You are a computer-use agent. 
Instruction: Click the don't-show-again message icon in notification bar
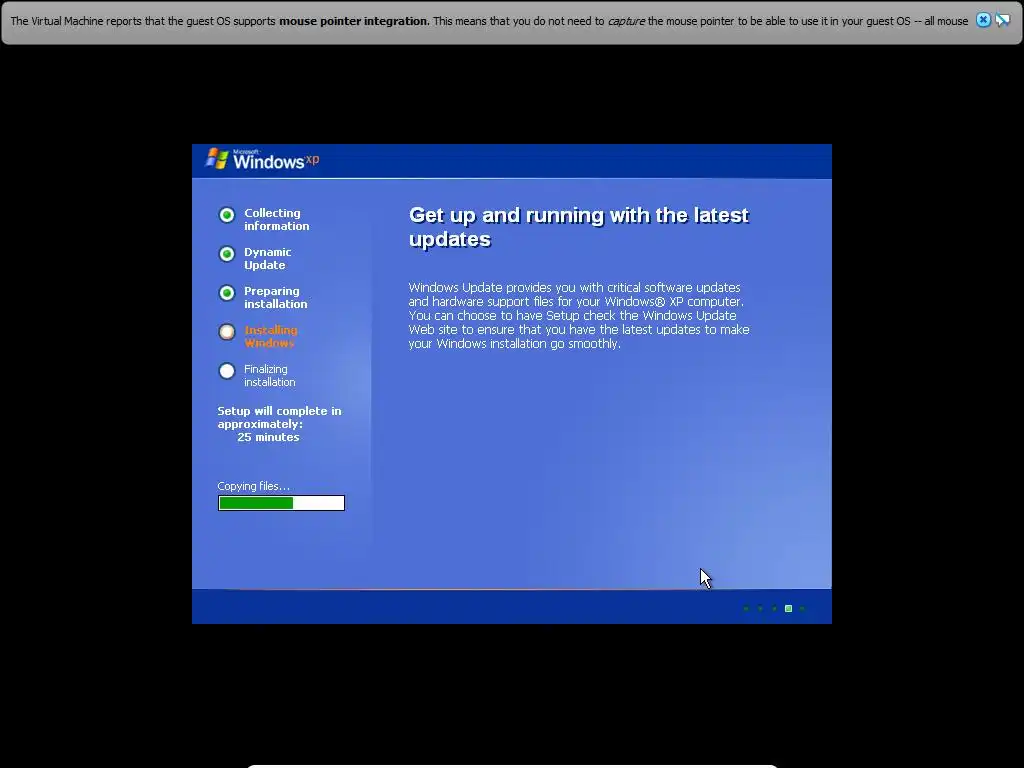pyautogui.click(x=1002, y=20)
